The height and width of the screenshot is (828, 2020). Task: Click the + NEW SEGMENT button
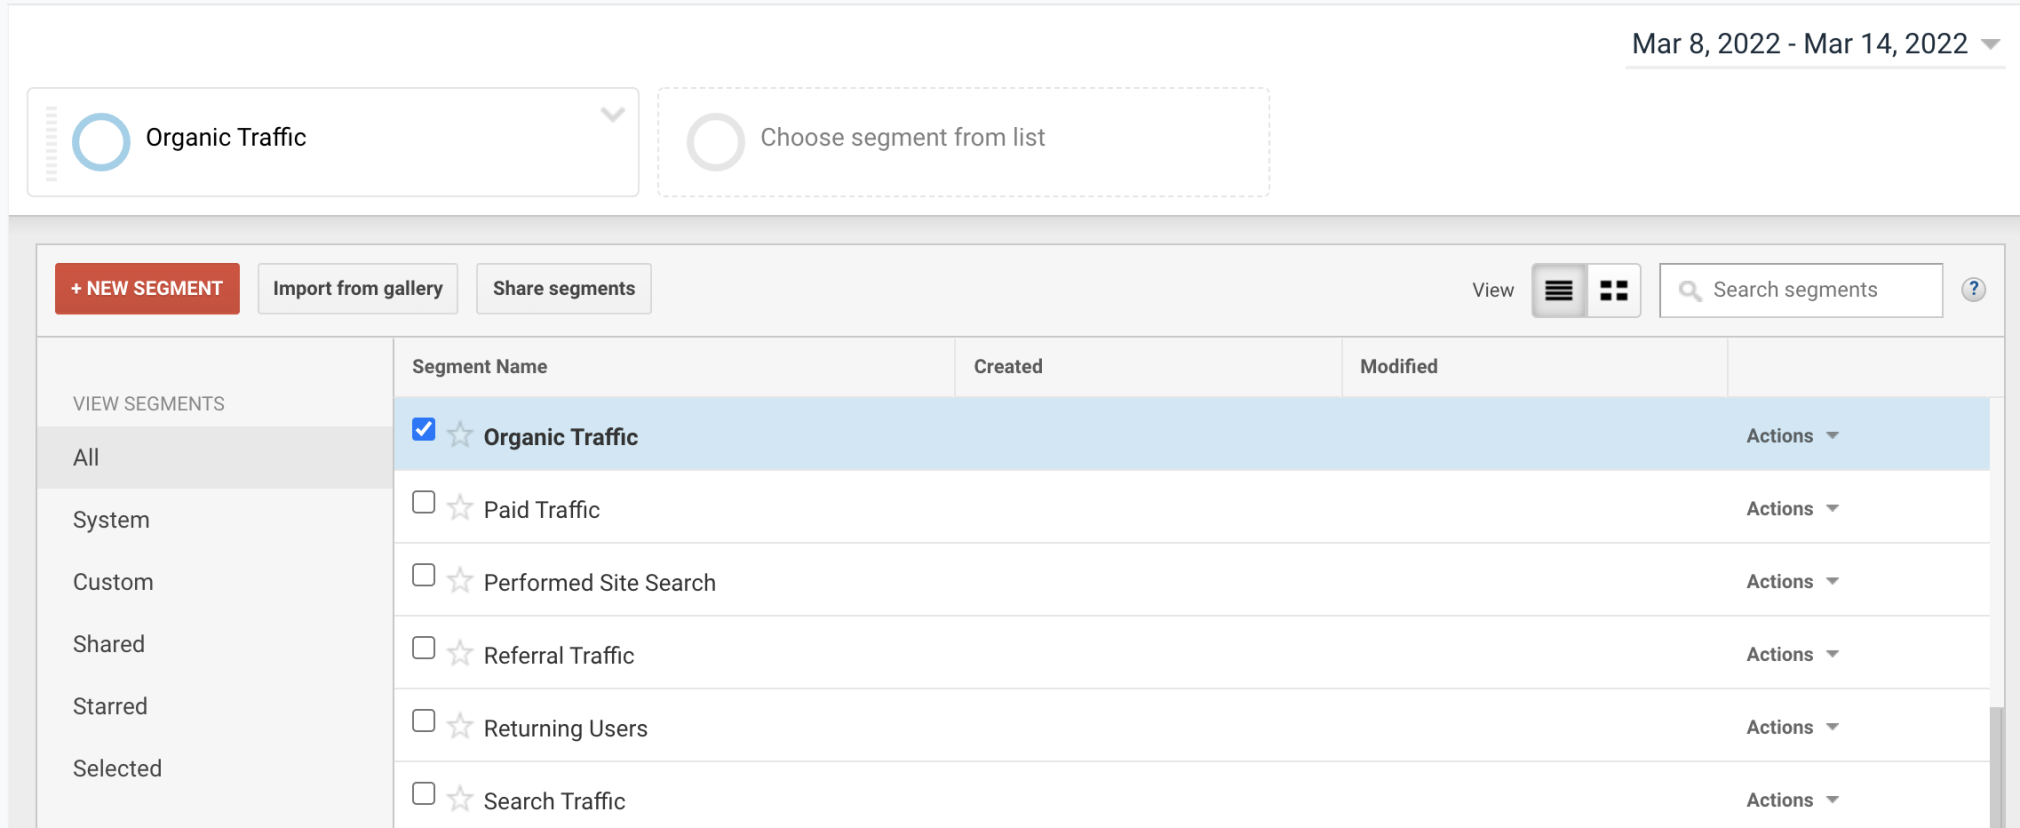[x=147, y=289]
